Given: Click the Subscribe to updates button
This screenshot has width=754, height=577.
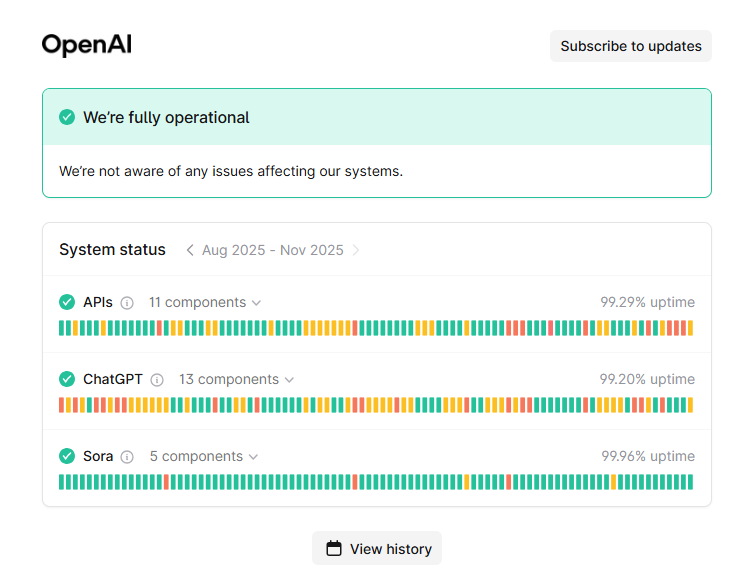Looking at the screenshot, I should click(x=630, y=46).
